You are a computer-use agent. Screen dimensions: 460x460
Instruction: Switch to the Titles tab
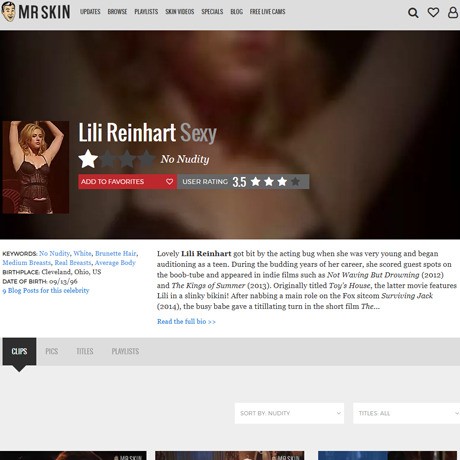click(x=85, y=351)
